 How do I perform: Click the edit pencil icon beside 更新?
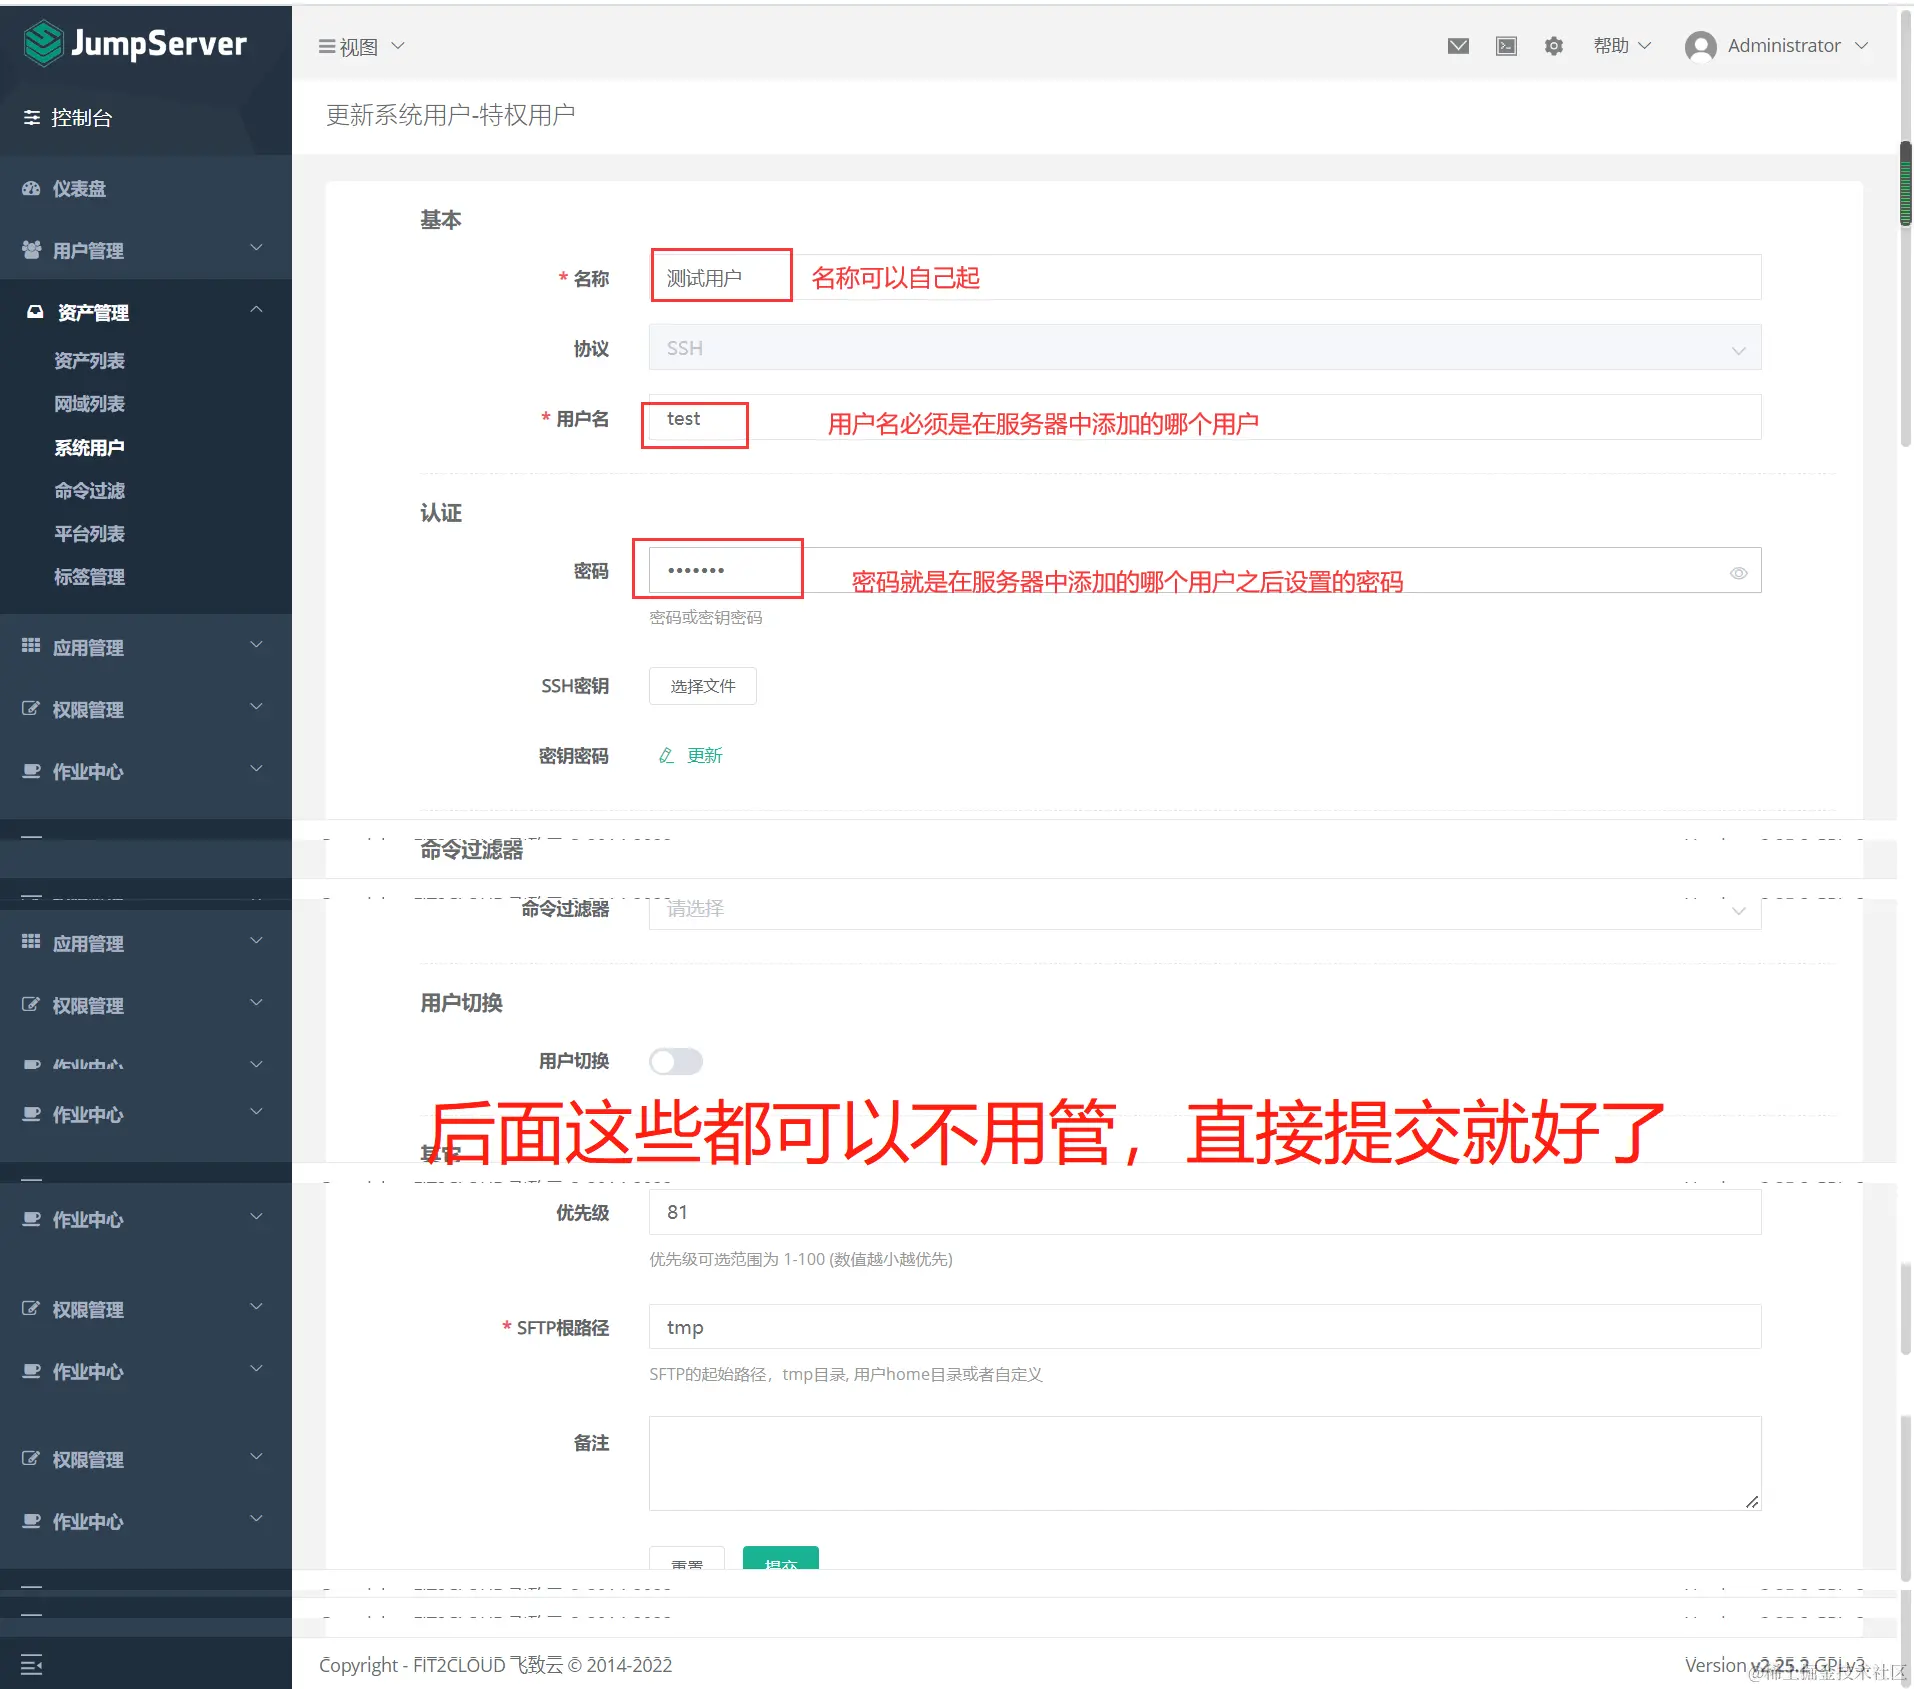pos(666,756)
